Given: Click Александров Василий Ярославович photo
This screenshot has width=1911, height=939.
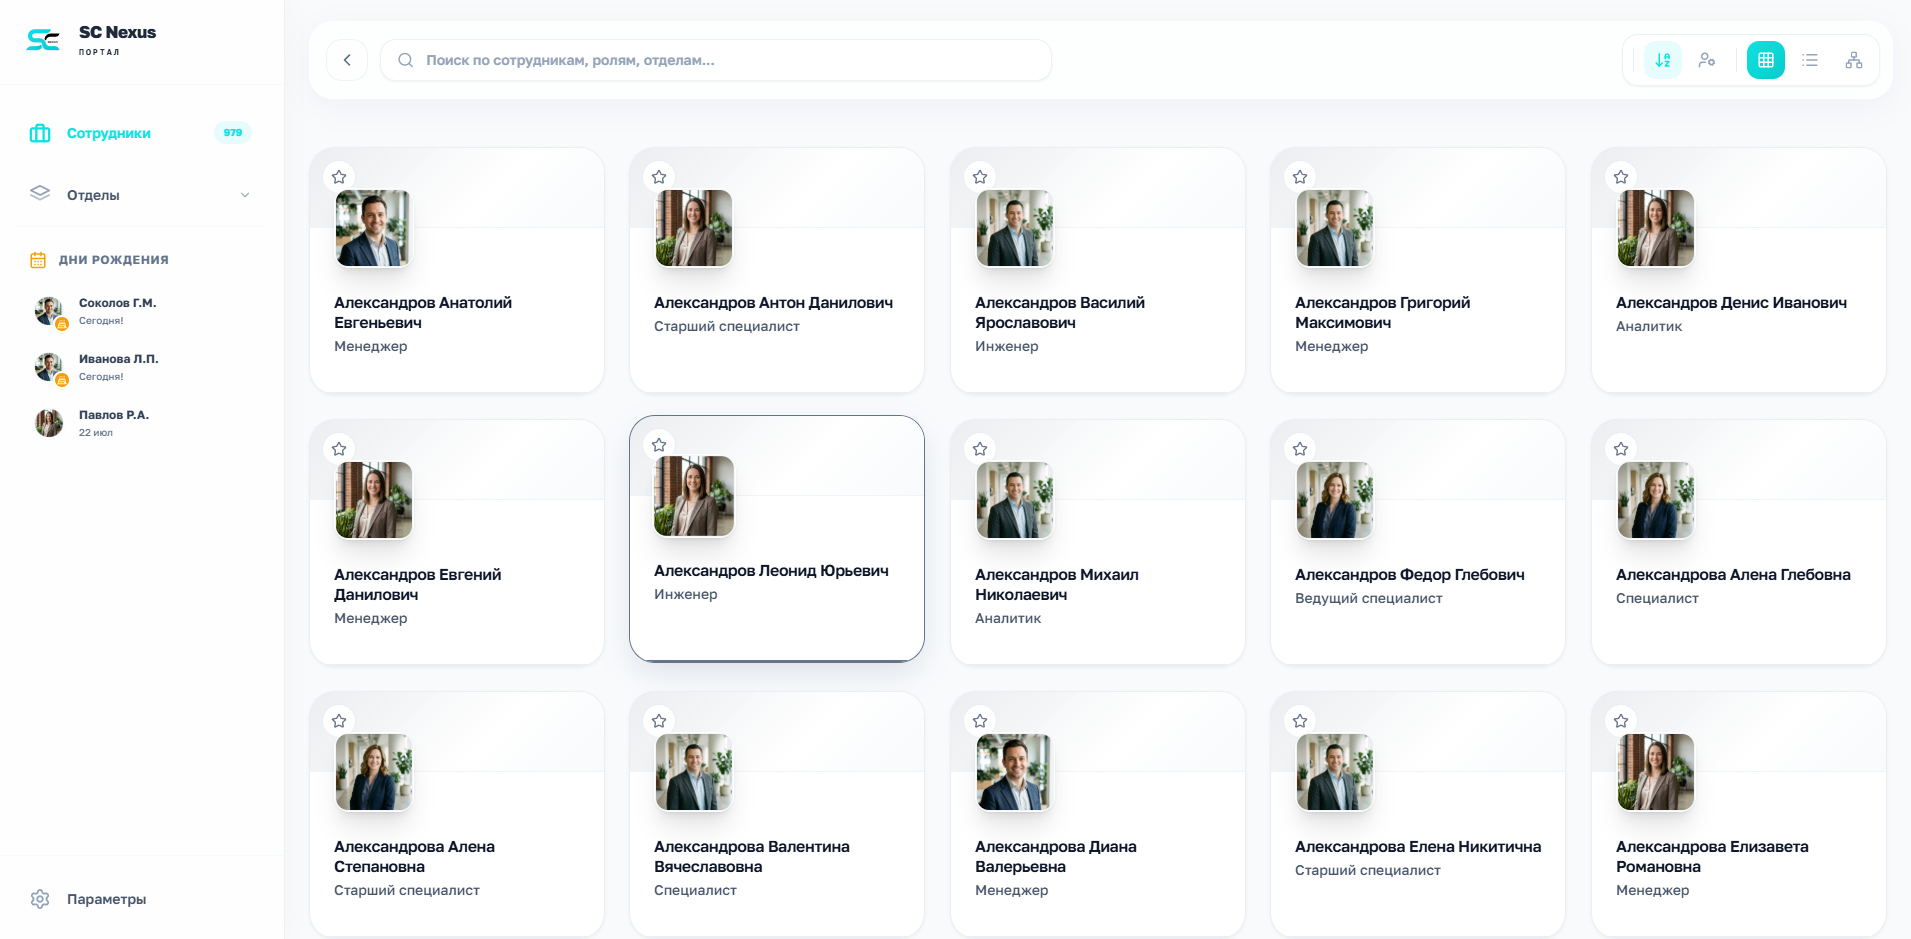Looking at the screenshot, I should pos(1015,228).
